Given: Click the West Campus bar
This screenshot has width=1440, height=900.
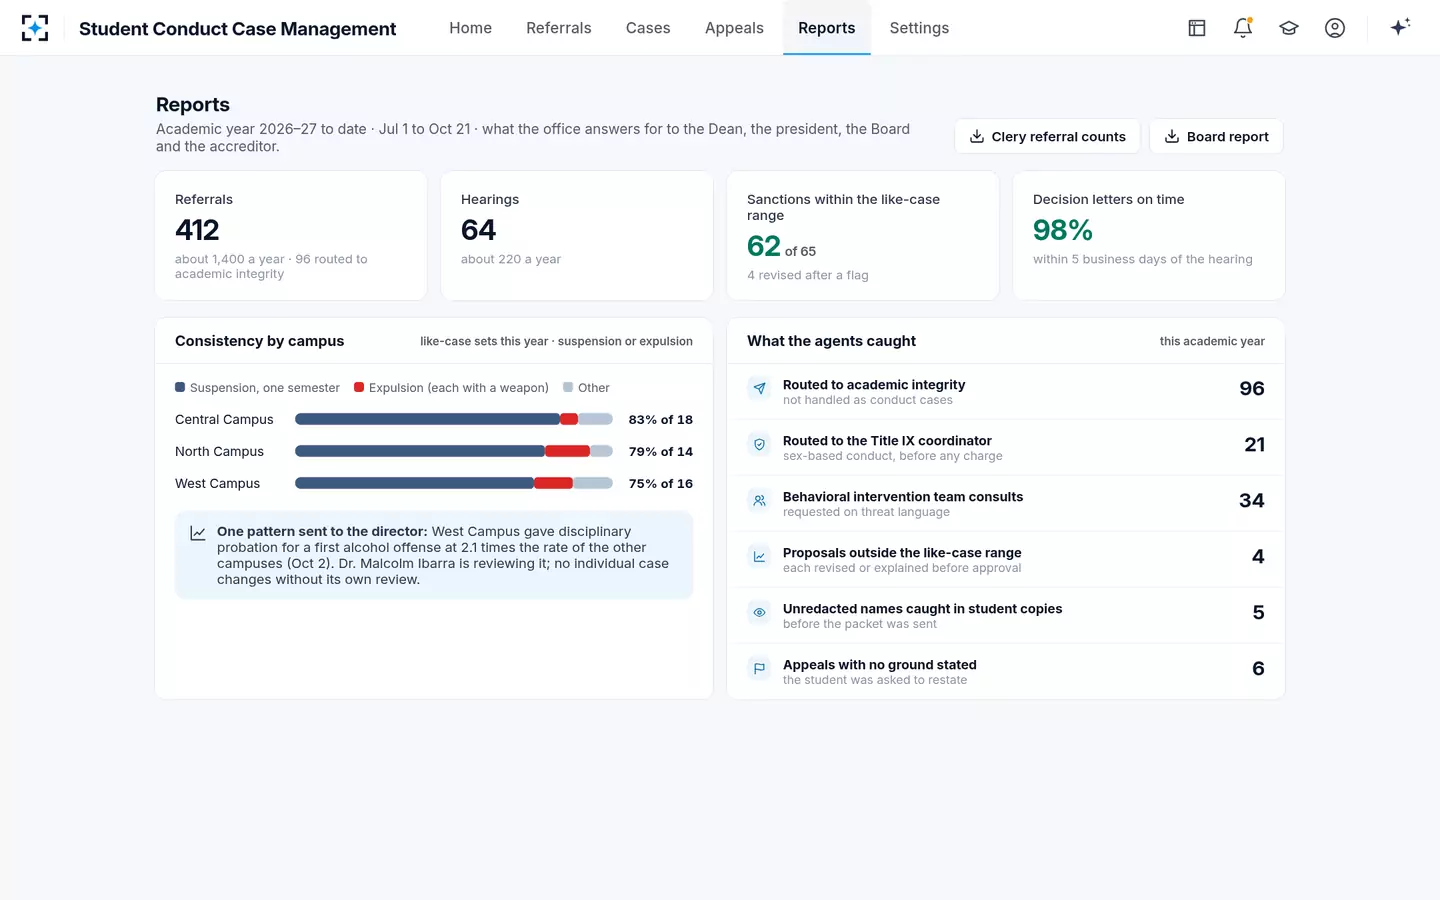Looking at the screenshot, I should 454,483.
